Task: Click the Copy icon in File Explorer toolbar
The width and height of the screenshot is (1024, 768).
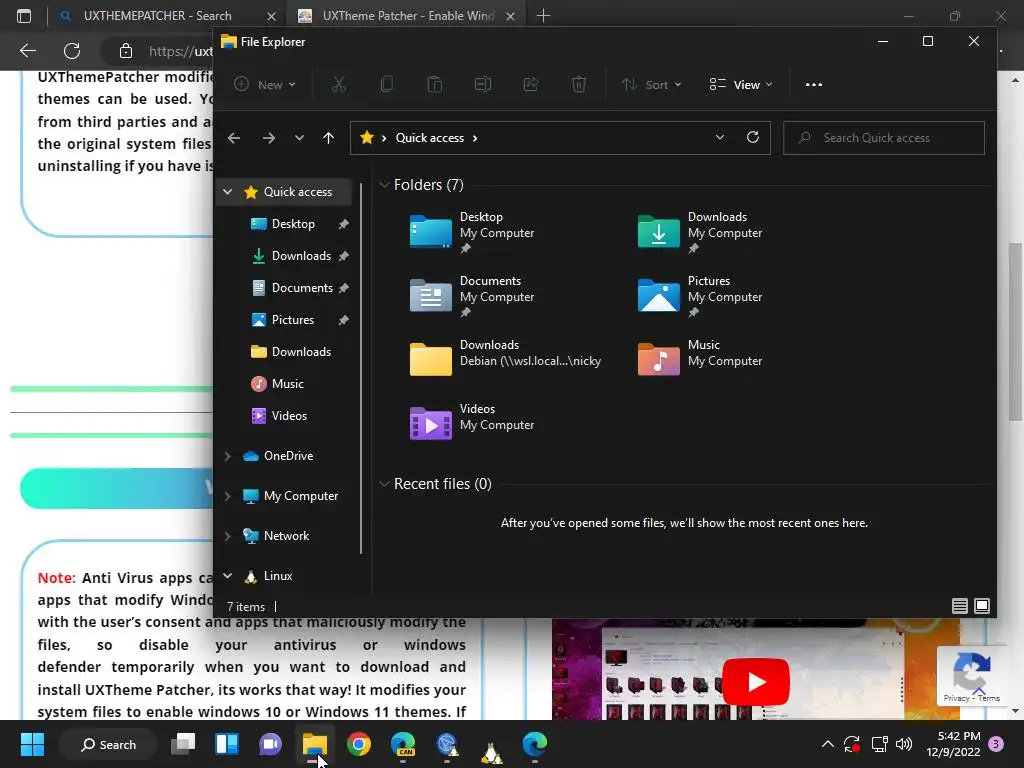Action: click(387, 84)
